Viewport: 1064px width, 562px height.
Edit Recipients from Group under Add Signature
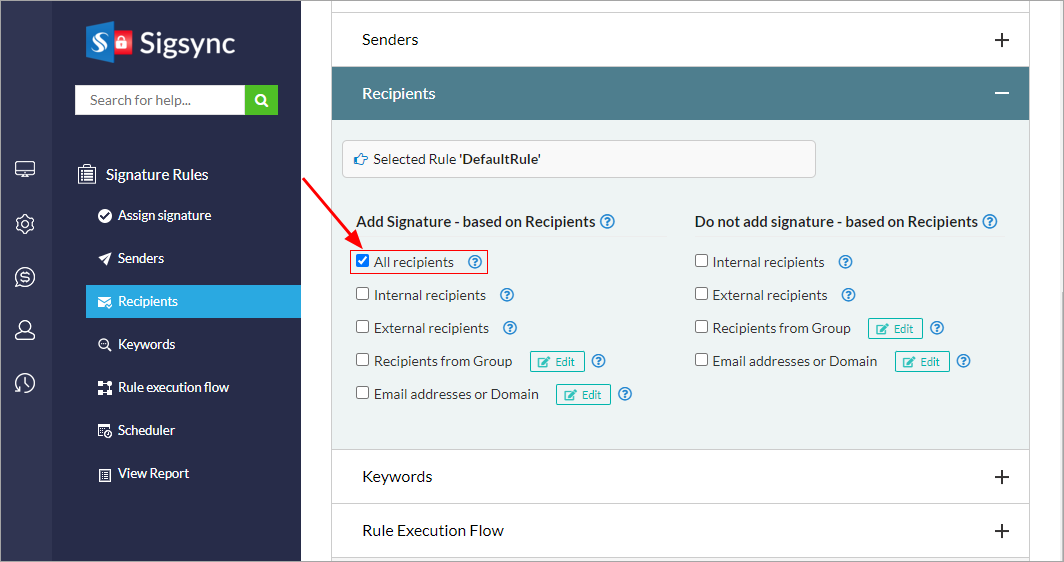(x=556, y=362)
